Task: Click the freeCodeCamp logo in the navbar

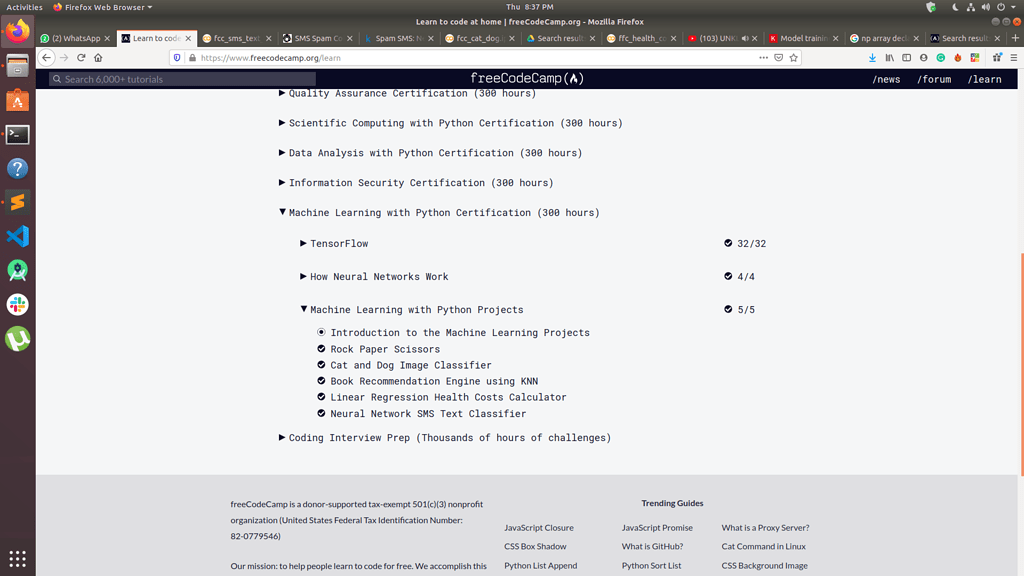Action: pyautogui.click(x=527, y=78)
